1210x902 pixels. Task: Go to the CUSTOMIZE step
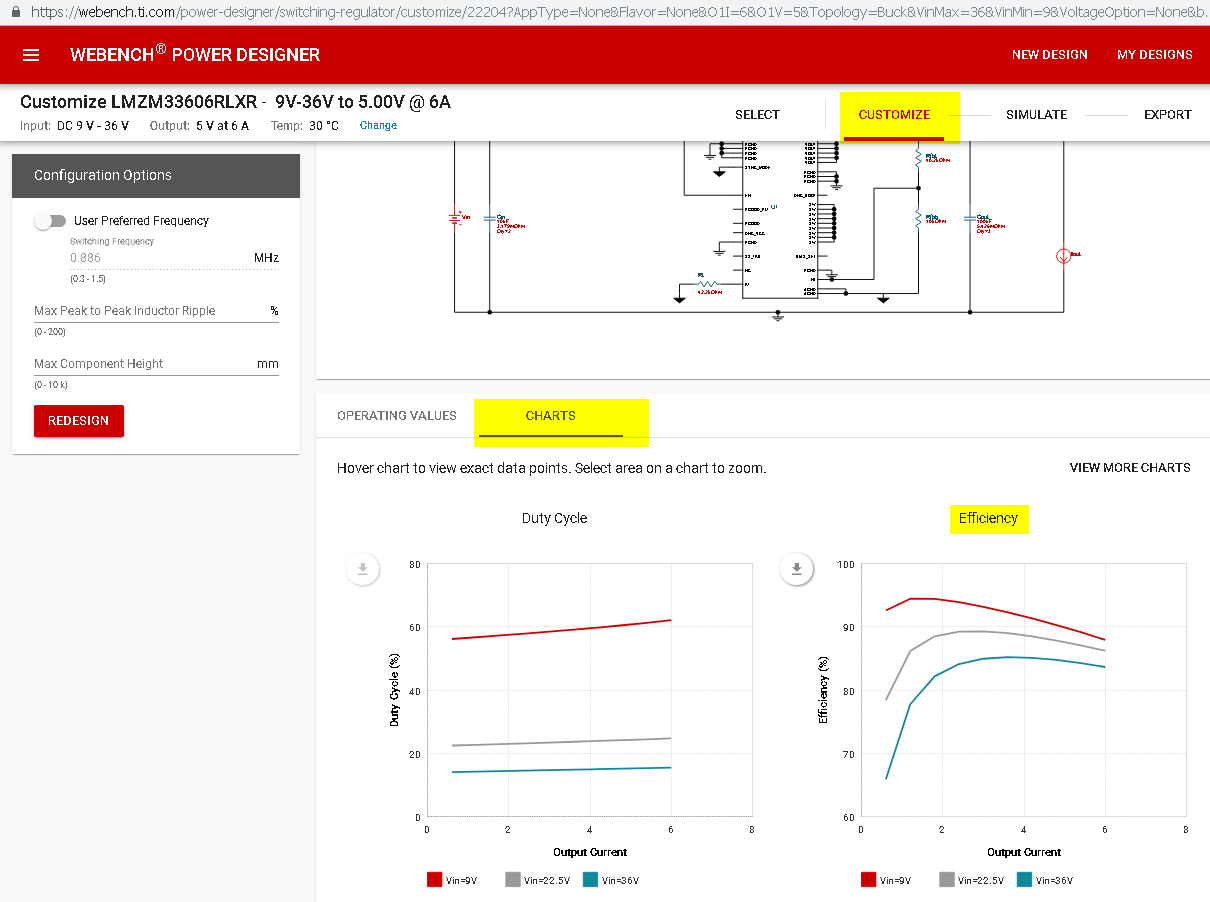[x=894, y=115]
